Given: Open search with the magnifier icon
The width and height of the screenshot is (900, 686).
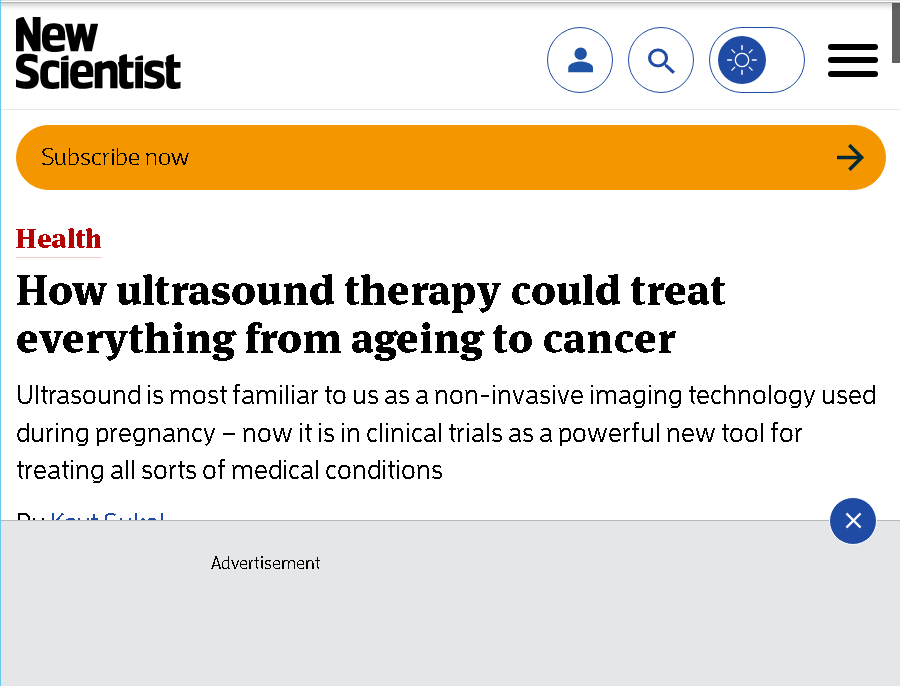Looking at the screenshot, I should click(661, 60).
